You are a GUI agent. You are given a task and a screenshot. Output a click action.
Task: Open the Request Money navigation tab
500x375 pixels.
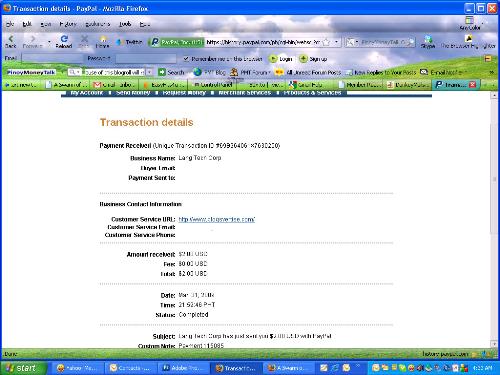184,93
